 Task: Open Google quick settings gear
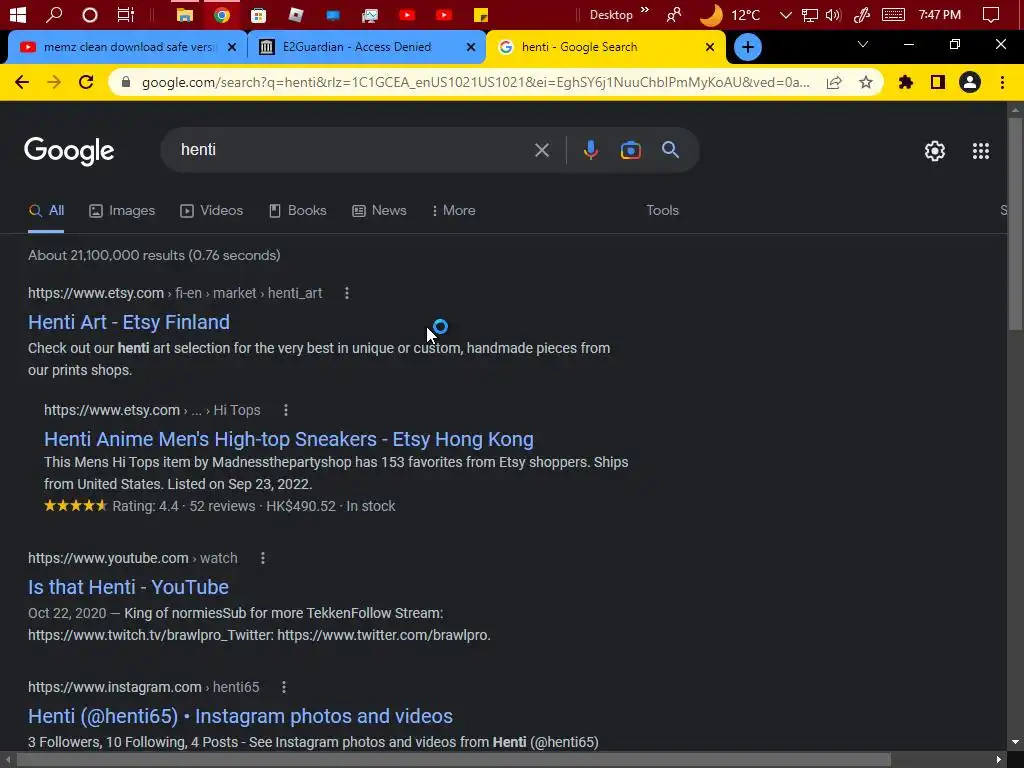(x=935, y=151)
